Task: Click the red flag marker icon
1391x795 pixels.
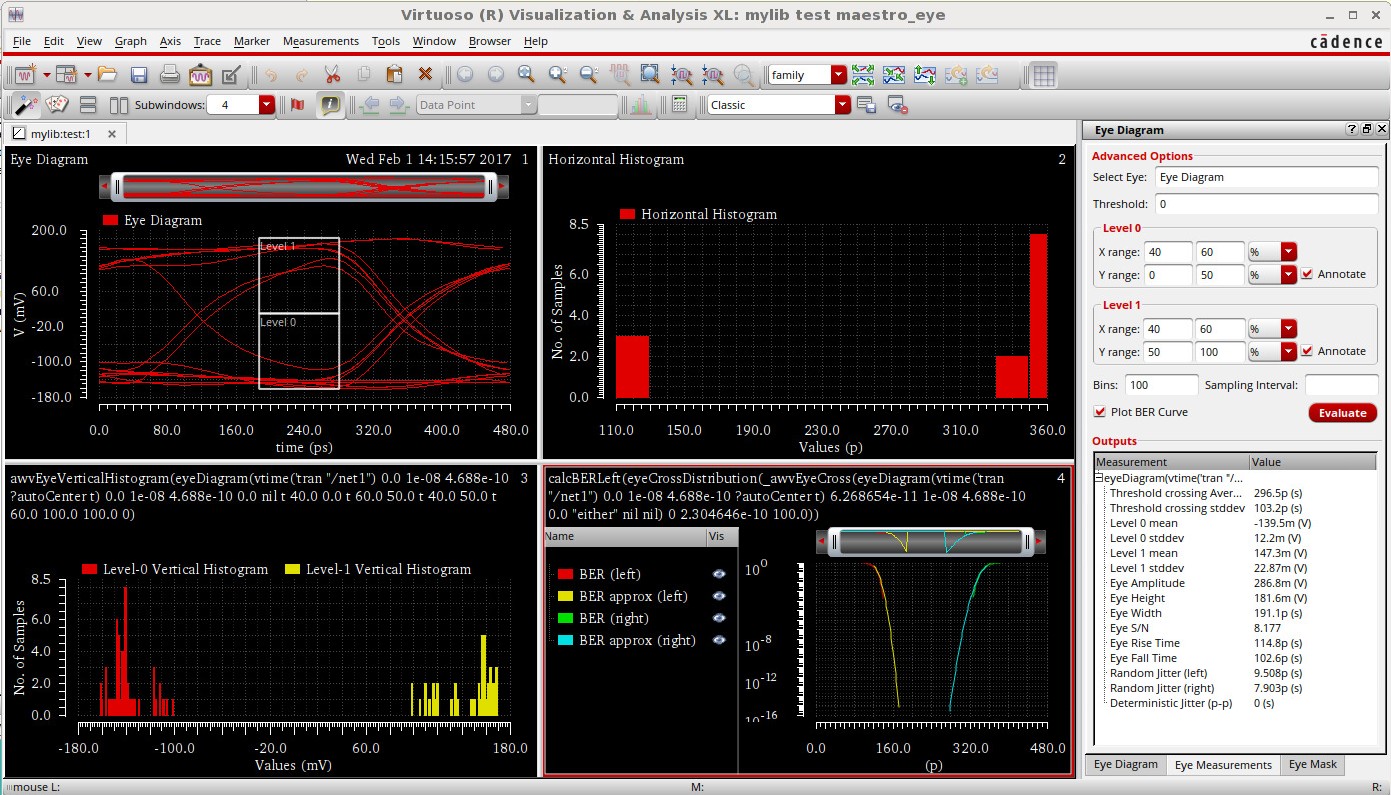Action: (x=297, y=104)
